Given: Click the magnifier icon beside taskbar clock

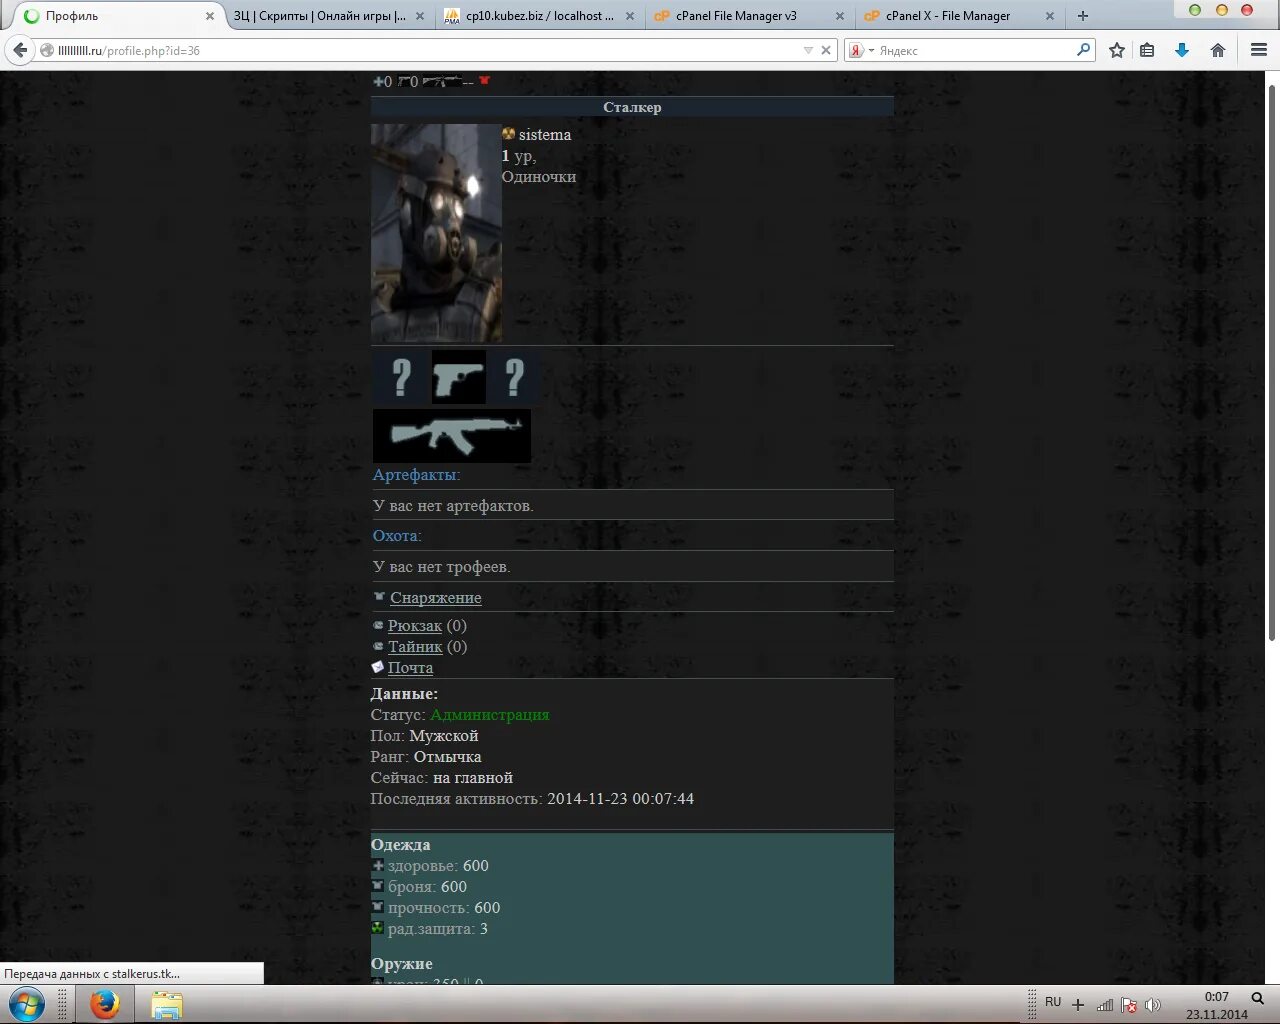Looking at the screenshot, I should click(1258, 998).
